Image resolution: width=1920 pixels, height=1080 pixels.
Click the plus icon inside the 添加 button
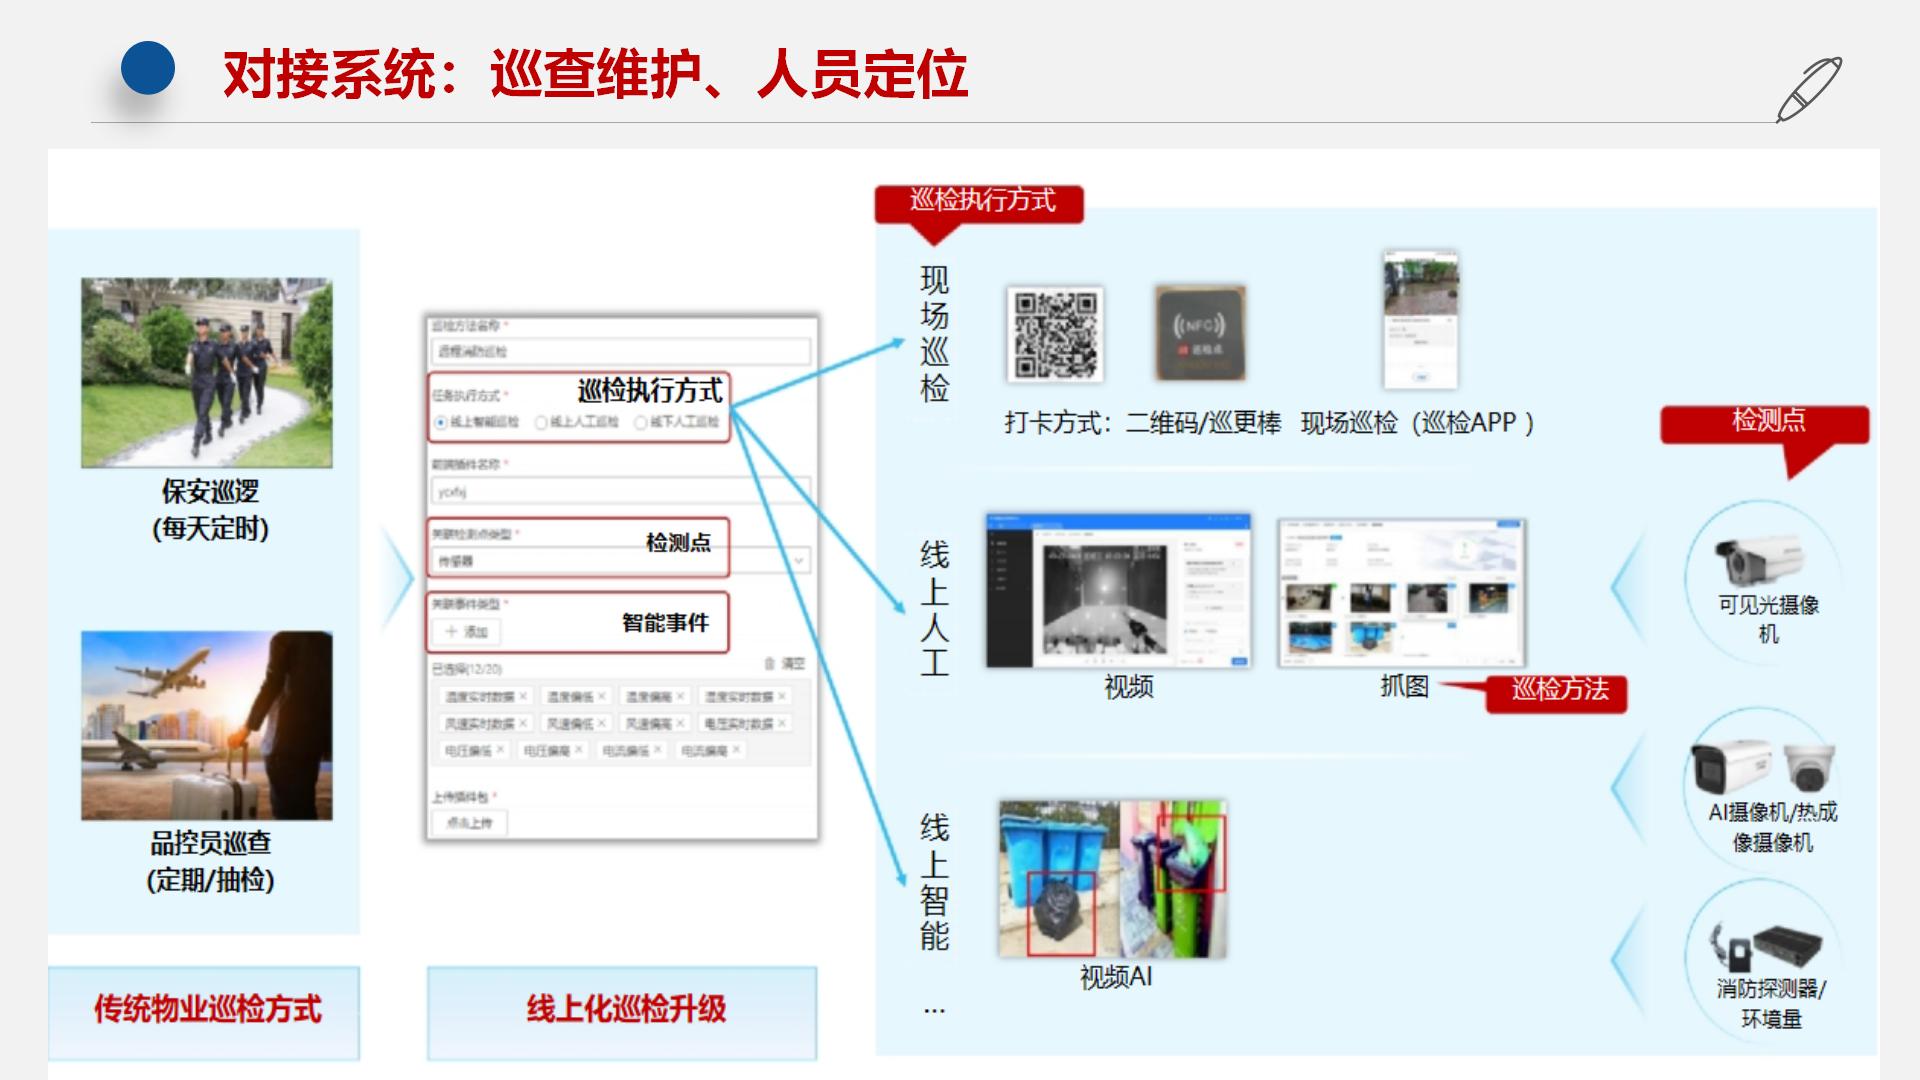449,630
